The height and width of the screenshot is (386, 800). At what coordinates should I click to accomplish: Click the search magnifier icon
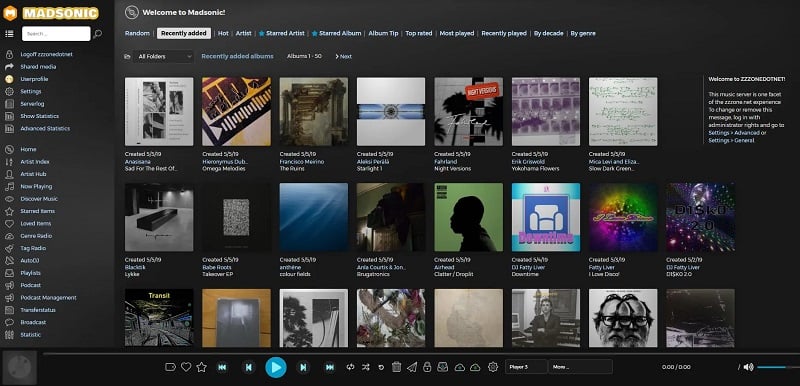click(x=97, y=34)
